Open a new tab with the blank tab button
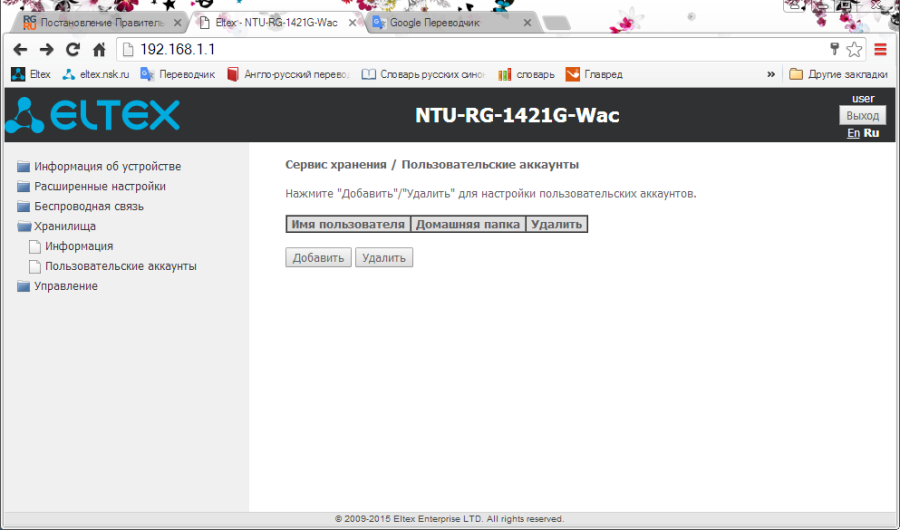 (556, 23)
